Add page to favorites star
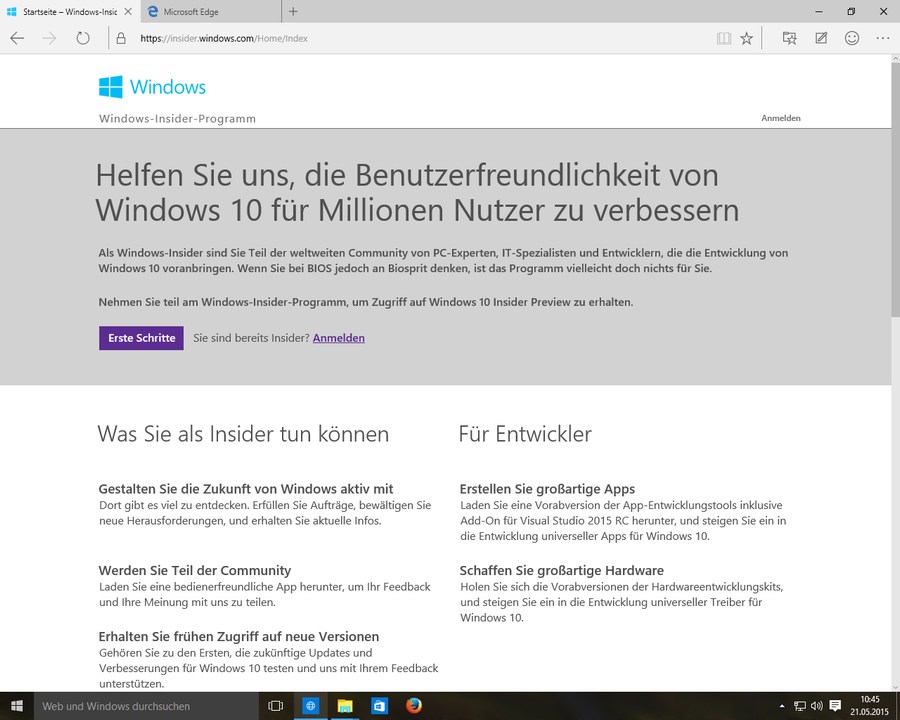Viewport: 900px width, 720px height. point(746,38)
